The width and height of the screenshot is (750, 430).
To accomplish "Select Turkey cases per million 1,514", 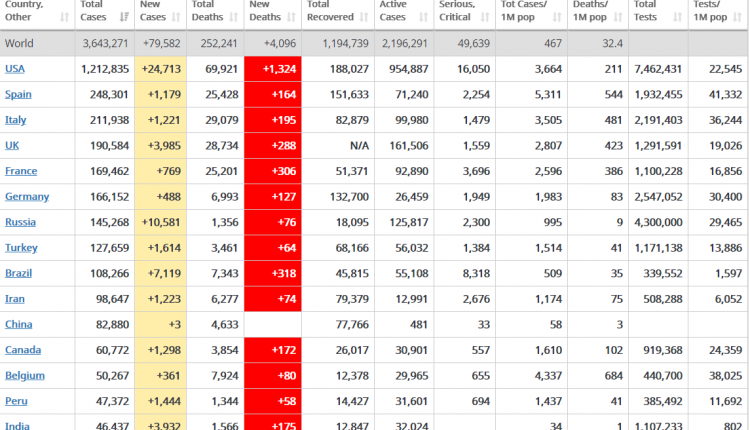I will pos(548,248).
